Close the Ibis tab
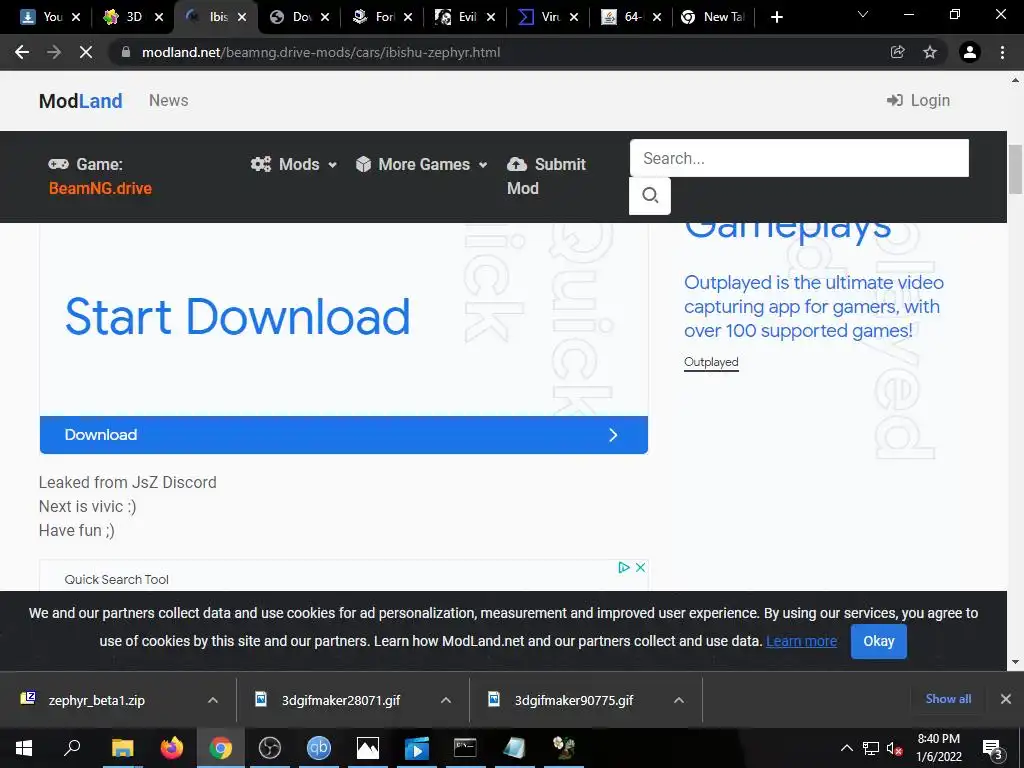1024x768 pixels. coord(242,17)
